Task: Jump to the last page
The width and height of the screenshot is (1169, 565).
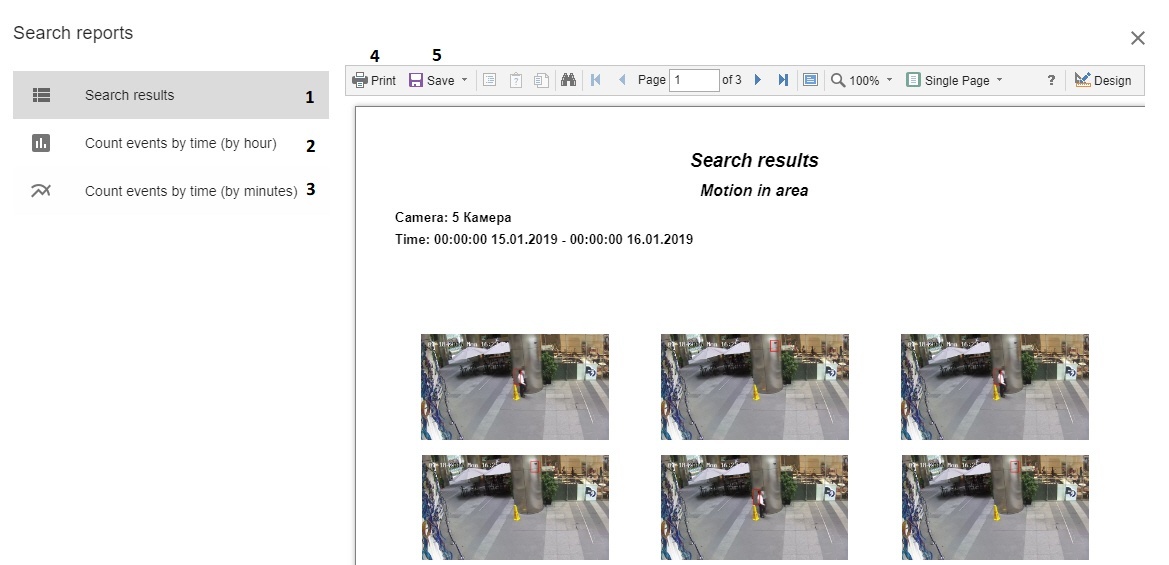Action: click(x=783, y=80)
